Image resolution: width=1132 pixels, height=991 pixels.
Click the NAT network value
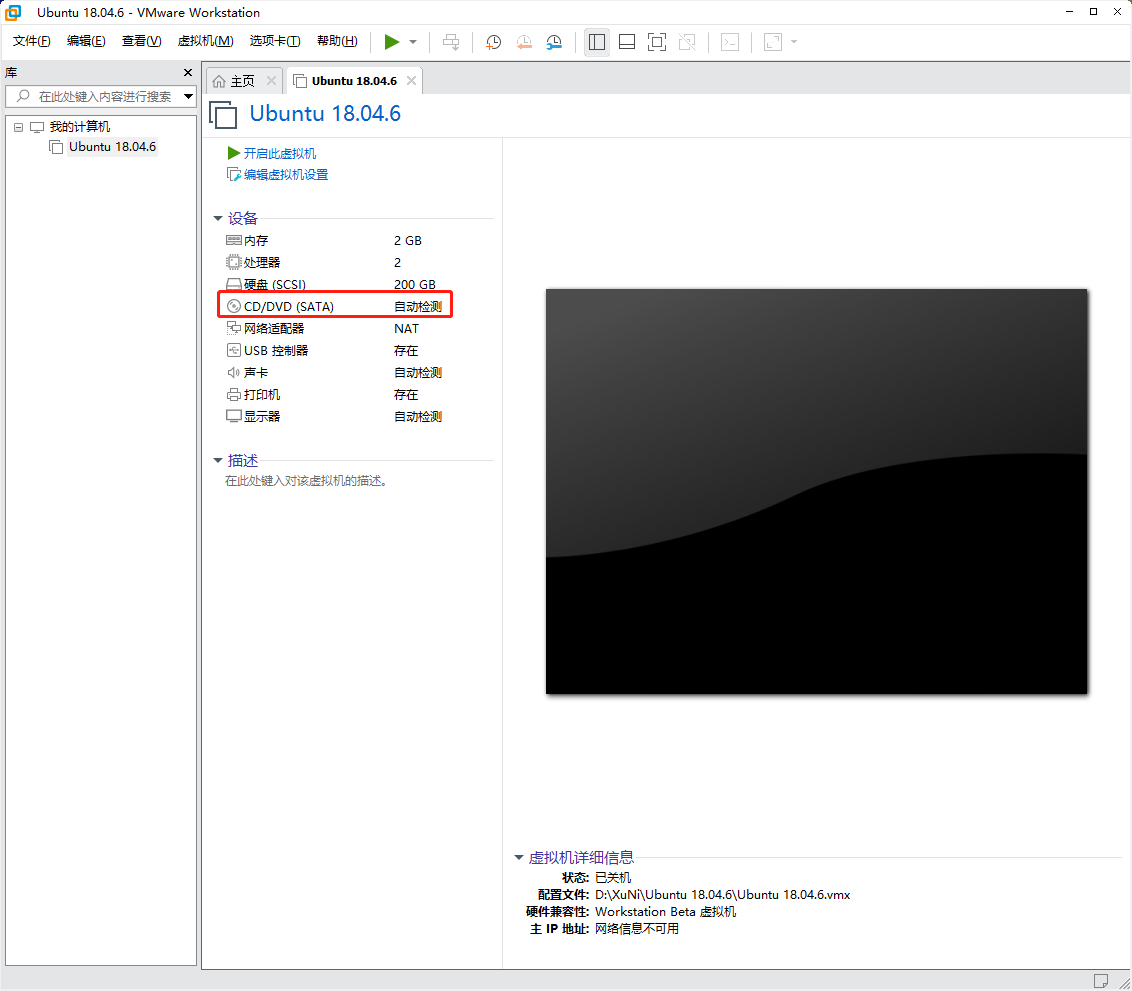click(406, 328)
